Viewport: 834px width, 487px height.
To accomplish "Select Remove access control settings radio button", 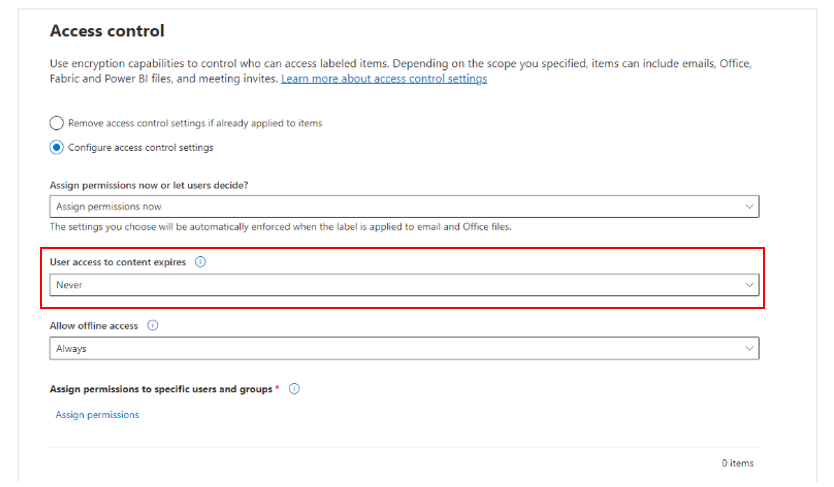I will coord(57,123).
